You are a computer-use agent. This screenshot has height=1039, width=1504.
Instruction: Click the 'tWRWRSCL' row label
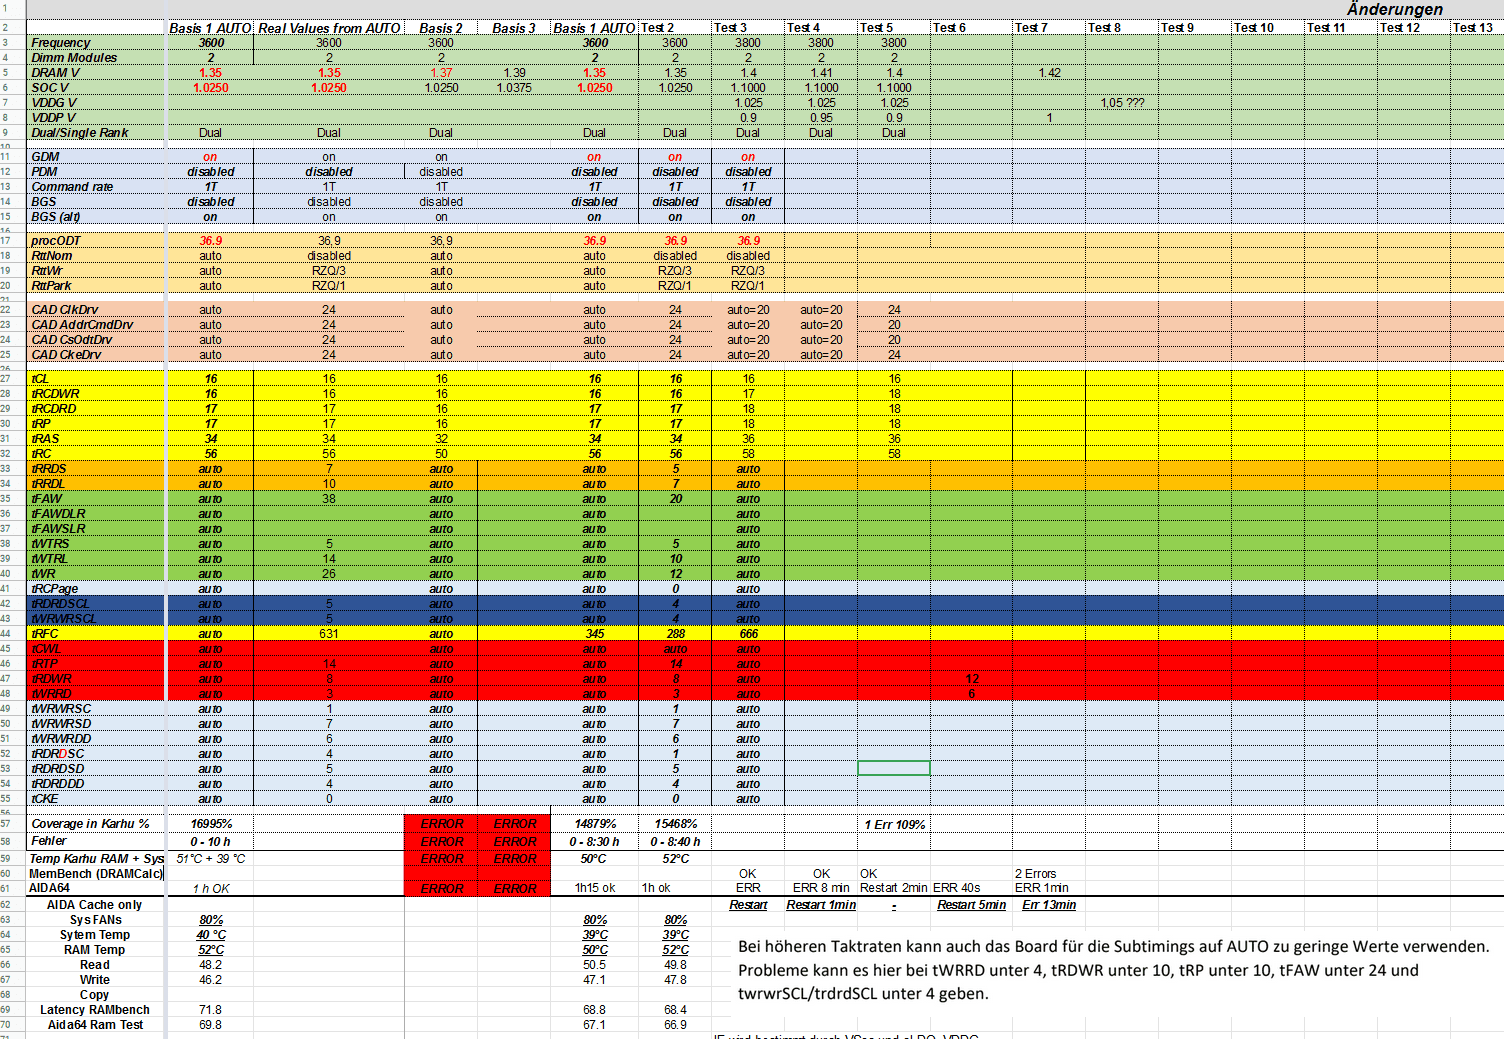point(64,619)
